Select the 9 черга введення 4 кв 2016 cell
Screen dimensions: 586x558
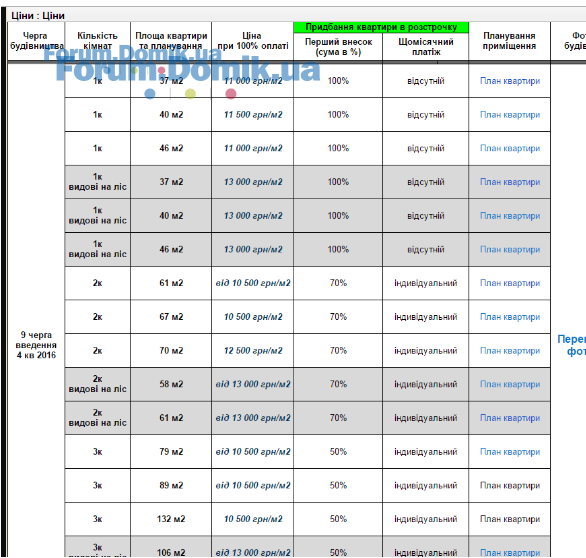point(36,345)
